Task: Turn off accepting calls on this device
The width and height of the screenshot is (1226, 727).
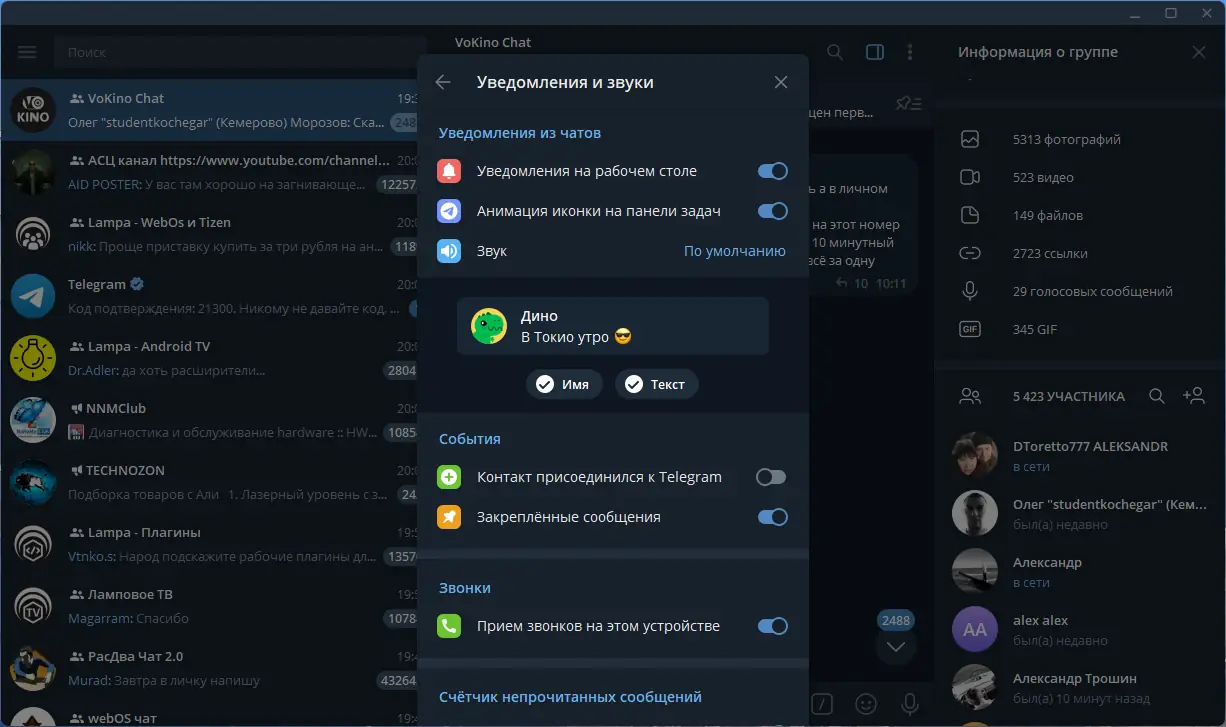Action: point(773,626)
